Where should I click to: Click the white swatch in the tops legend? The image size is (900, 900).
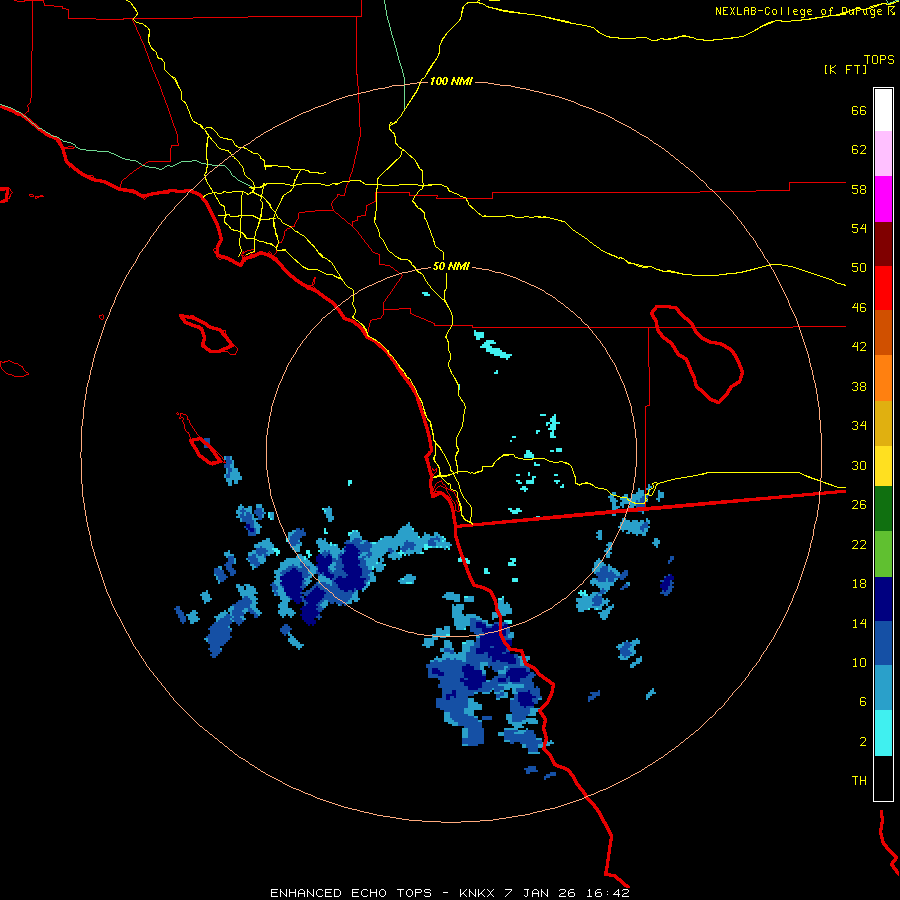(x=883, y=110)
